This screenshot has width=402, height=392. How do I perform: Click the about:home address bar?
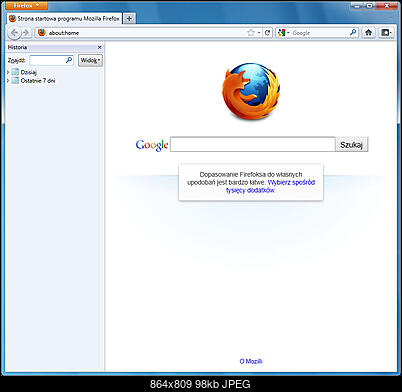(147, 33)
